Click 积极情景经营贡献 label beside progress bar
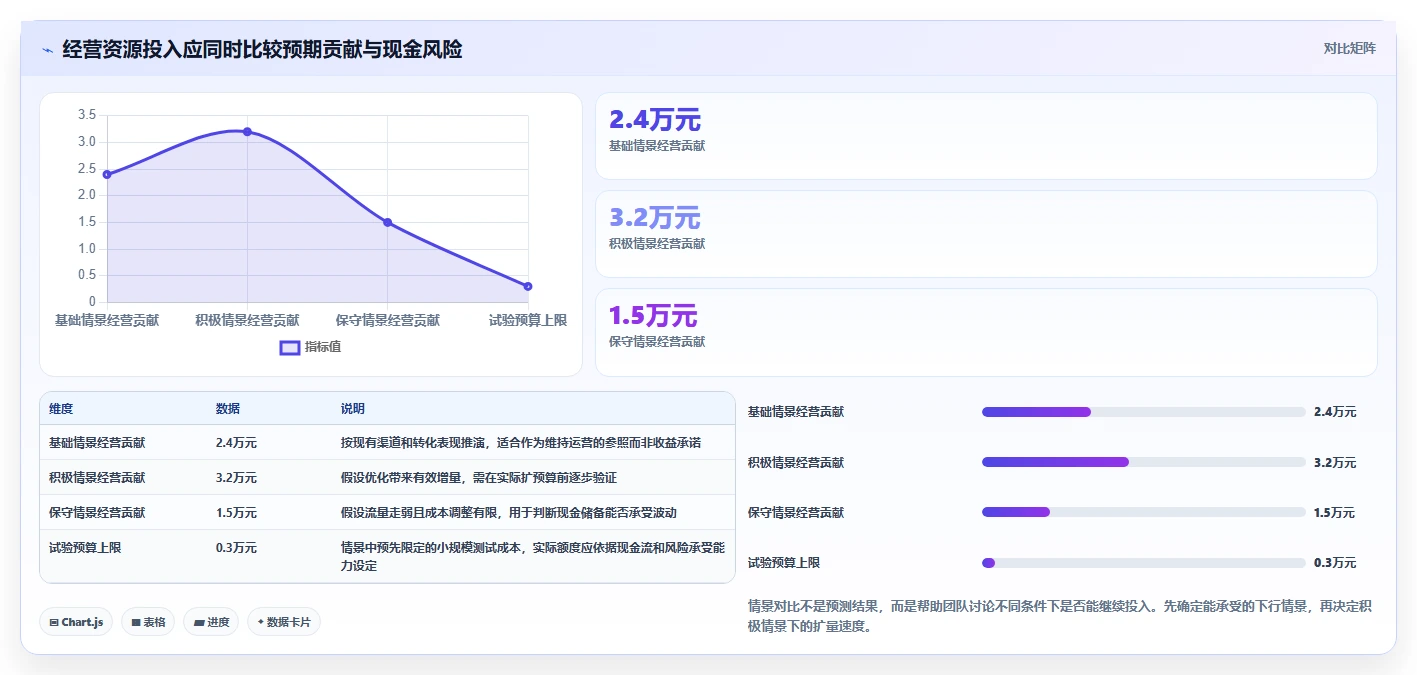 pyautogui.click(x=796, y=463)
